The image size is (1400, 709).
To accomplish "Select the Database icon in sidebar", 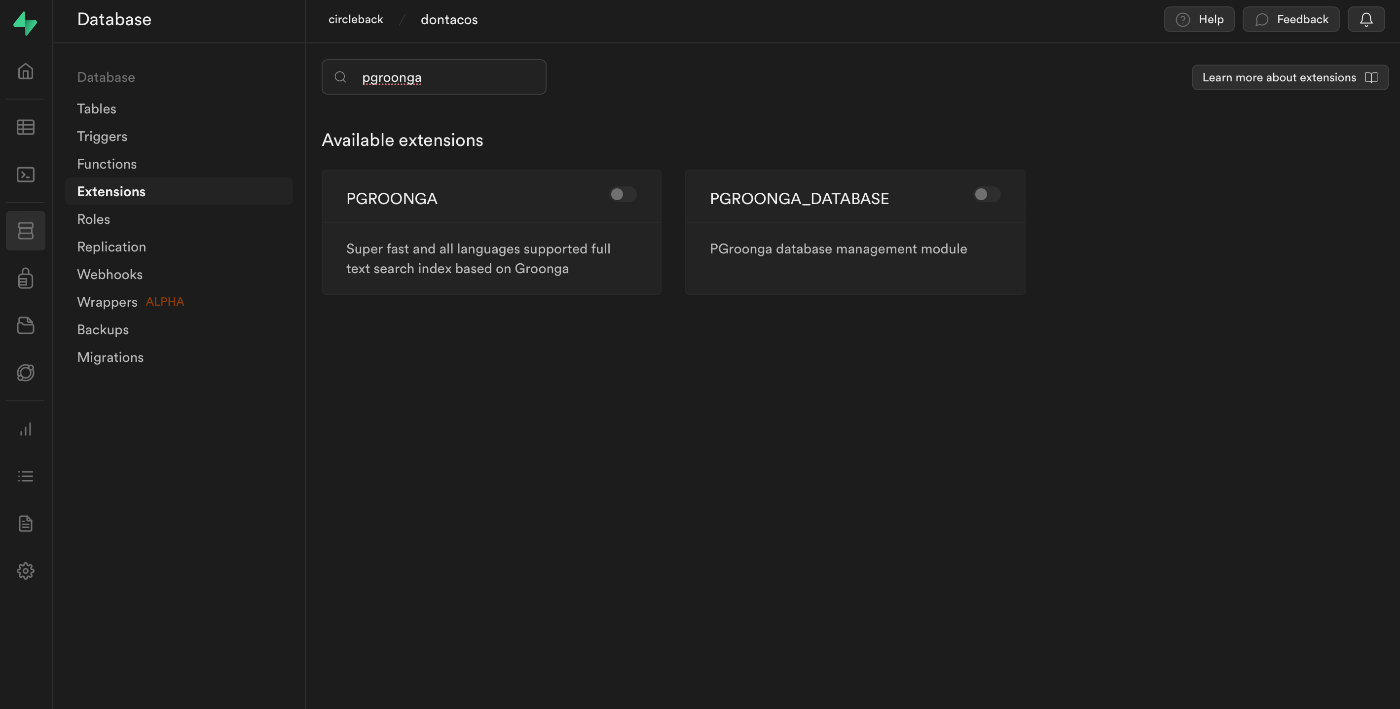I will pyautogui.click(x=26, y=231).
